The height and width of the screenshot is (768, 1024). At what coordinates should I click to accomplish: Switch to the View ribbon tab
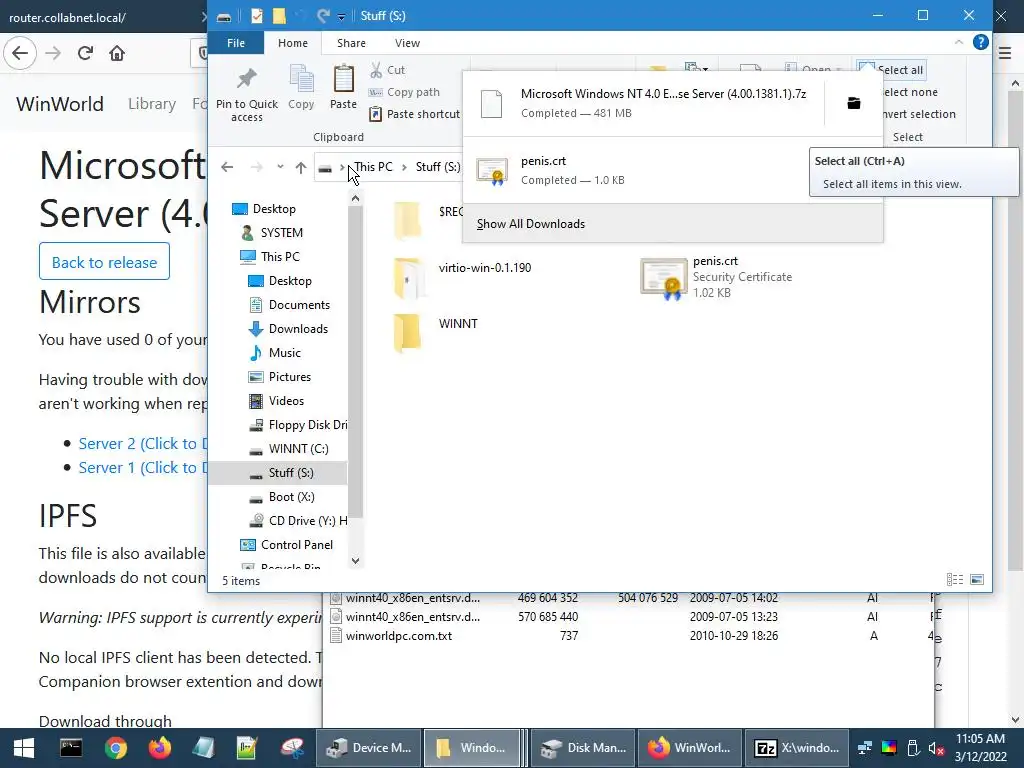pos(408,43)
